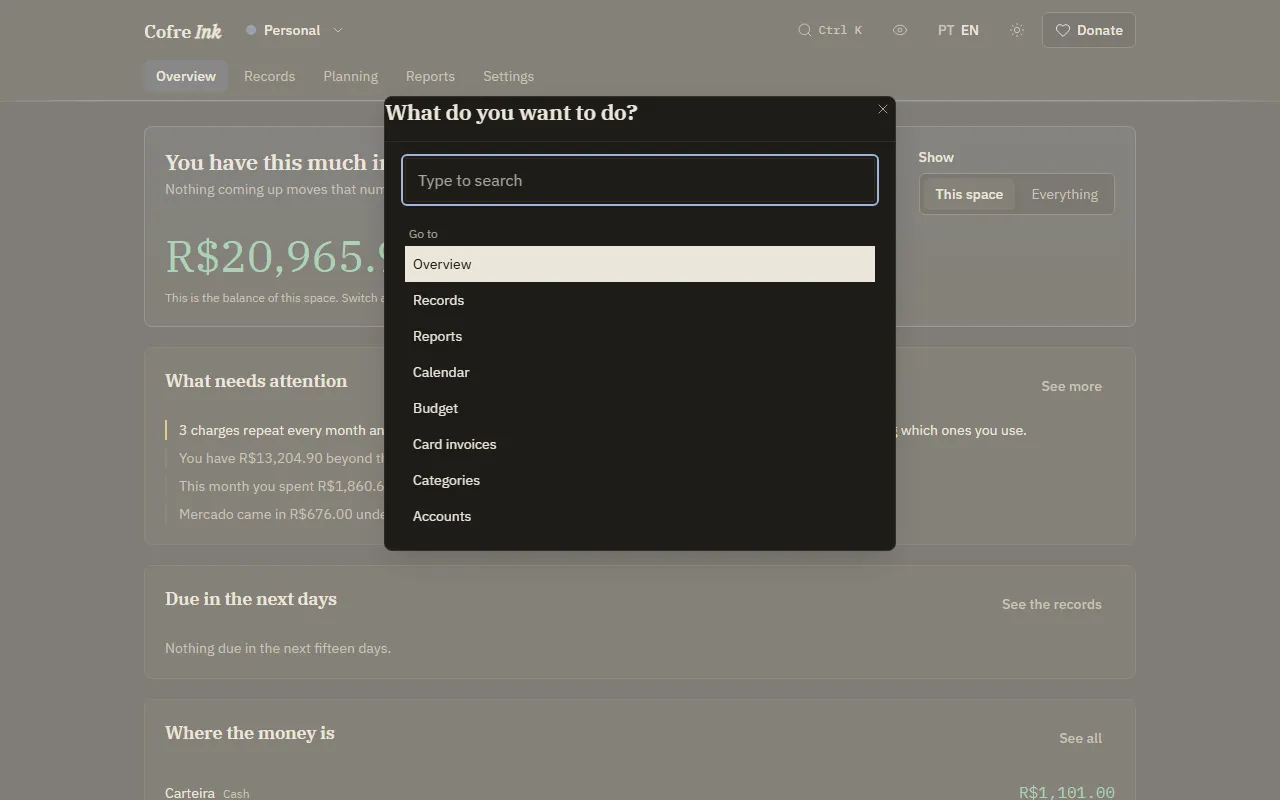Screen dimensions: 1280x800
Task: Open the Reports tab
Action: (x=430, y=76)
